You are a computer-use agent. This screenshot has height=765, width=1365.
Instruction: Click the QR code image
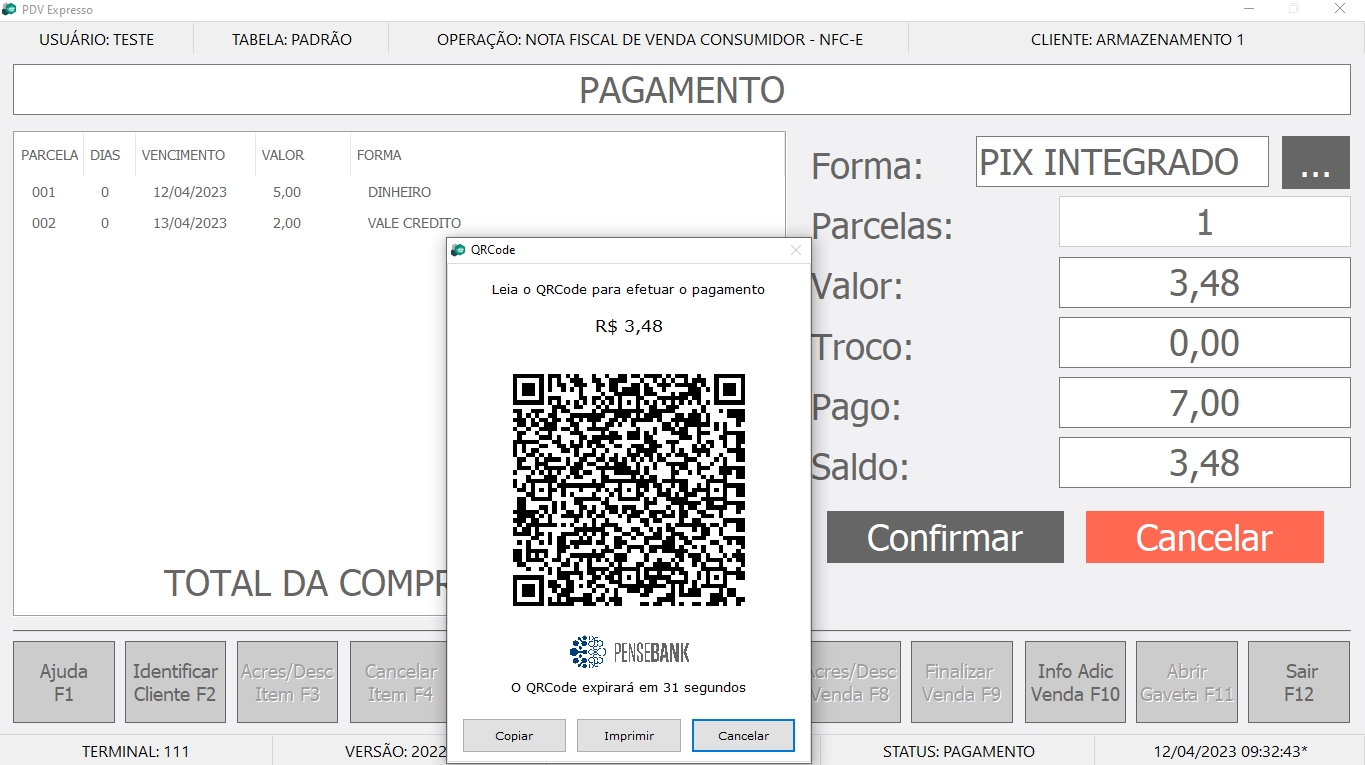click(629, 490)
